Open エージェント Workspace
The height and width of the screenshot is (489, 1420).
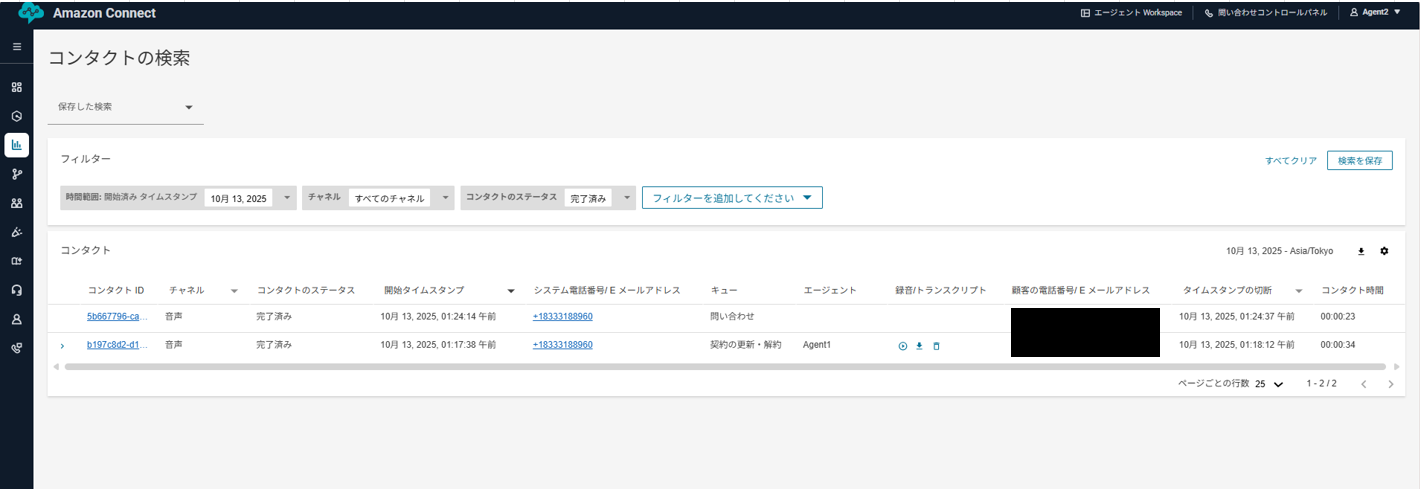1131,13
